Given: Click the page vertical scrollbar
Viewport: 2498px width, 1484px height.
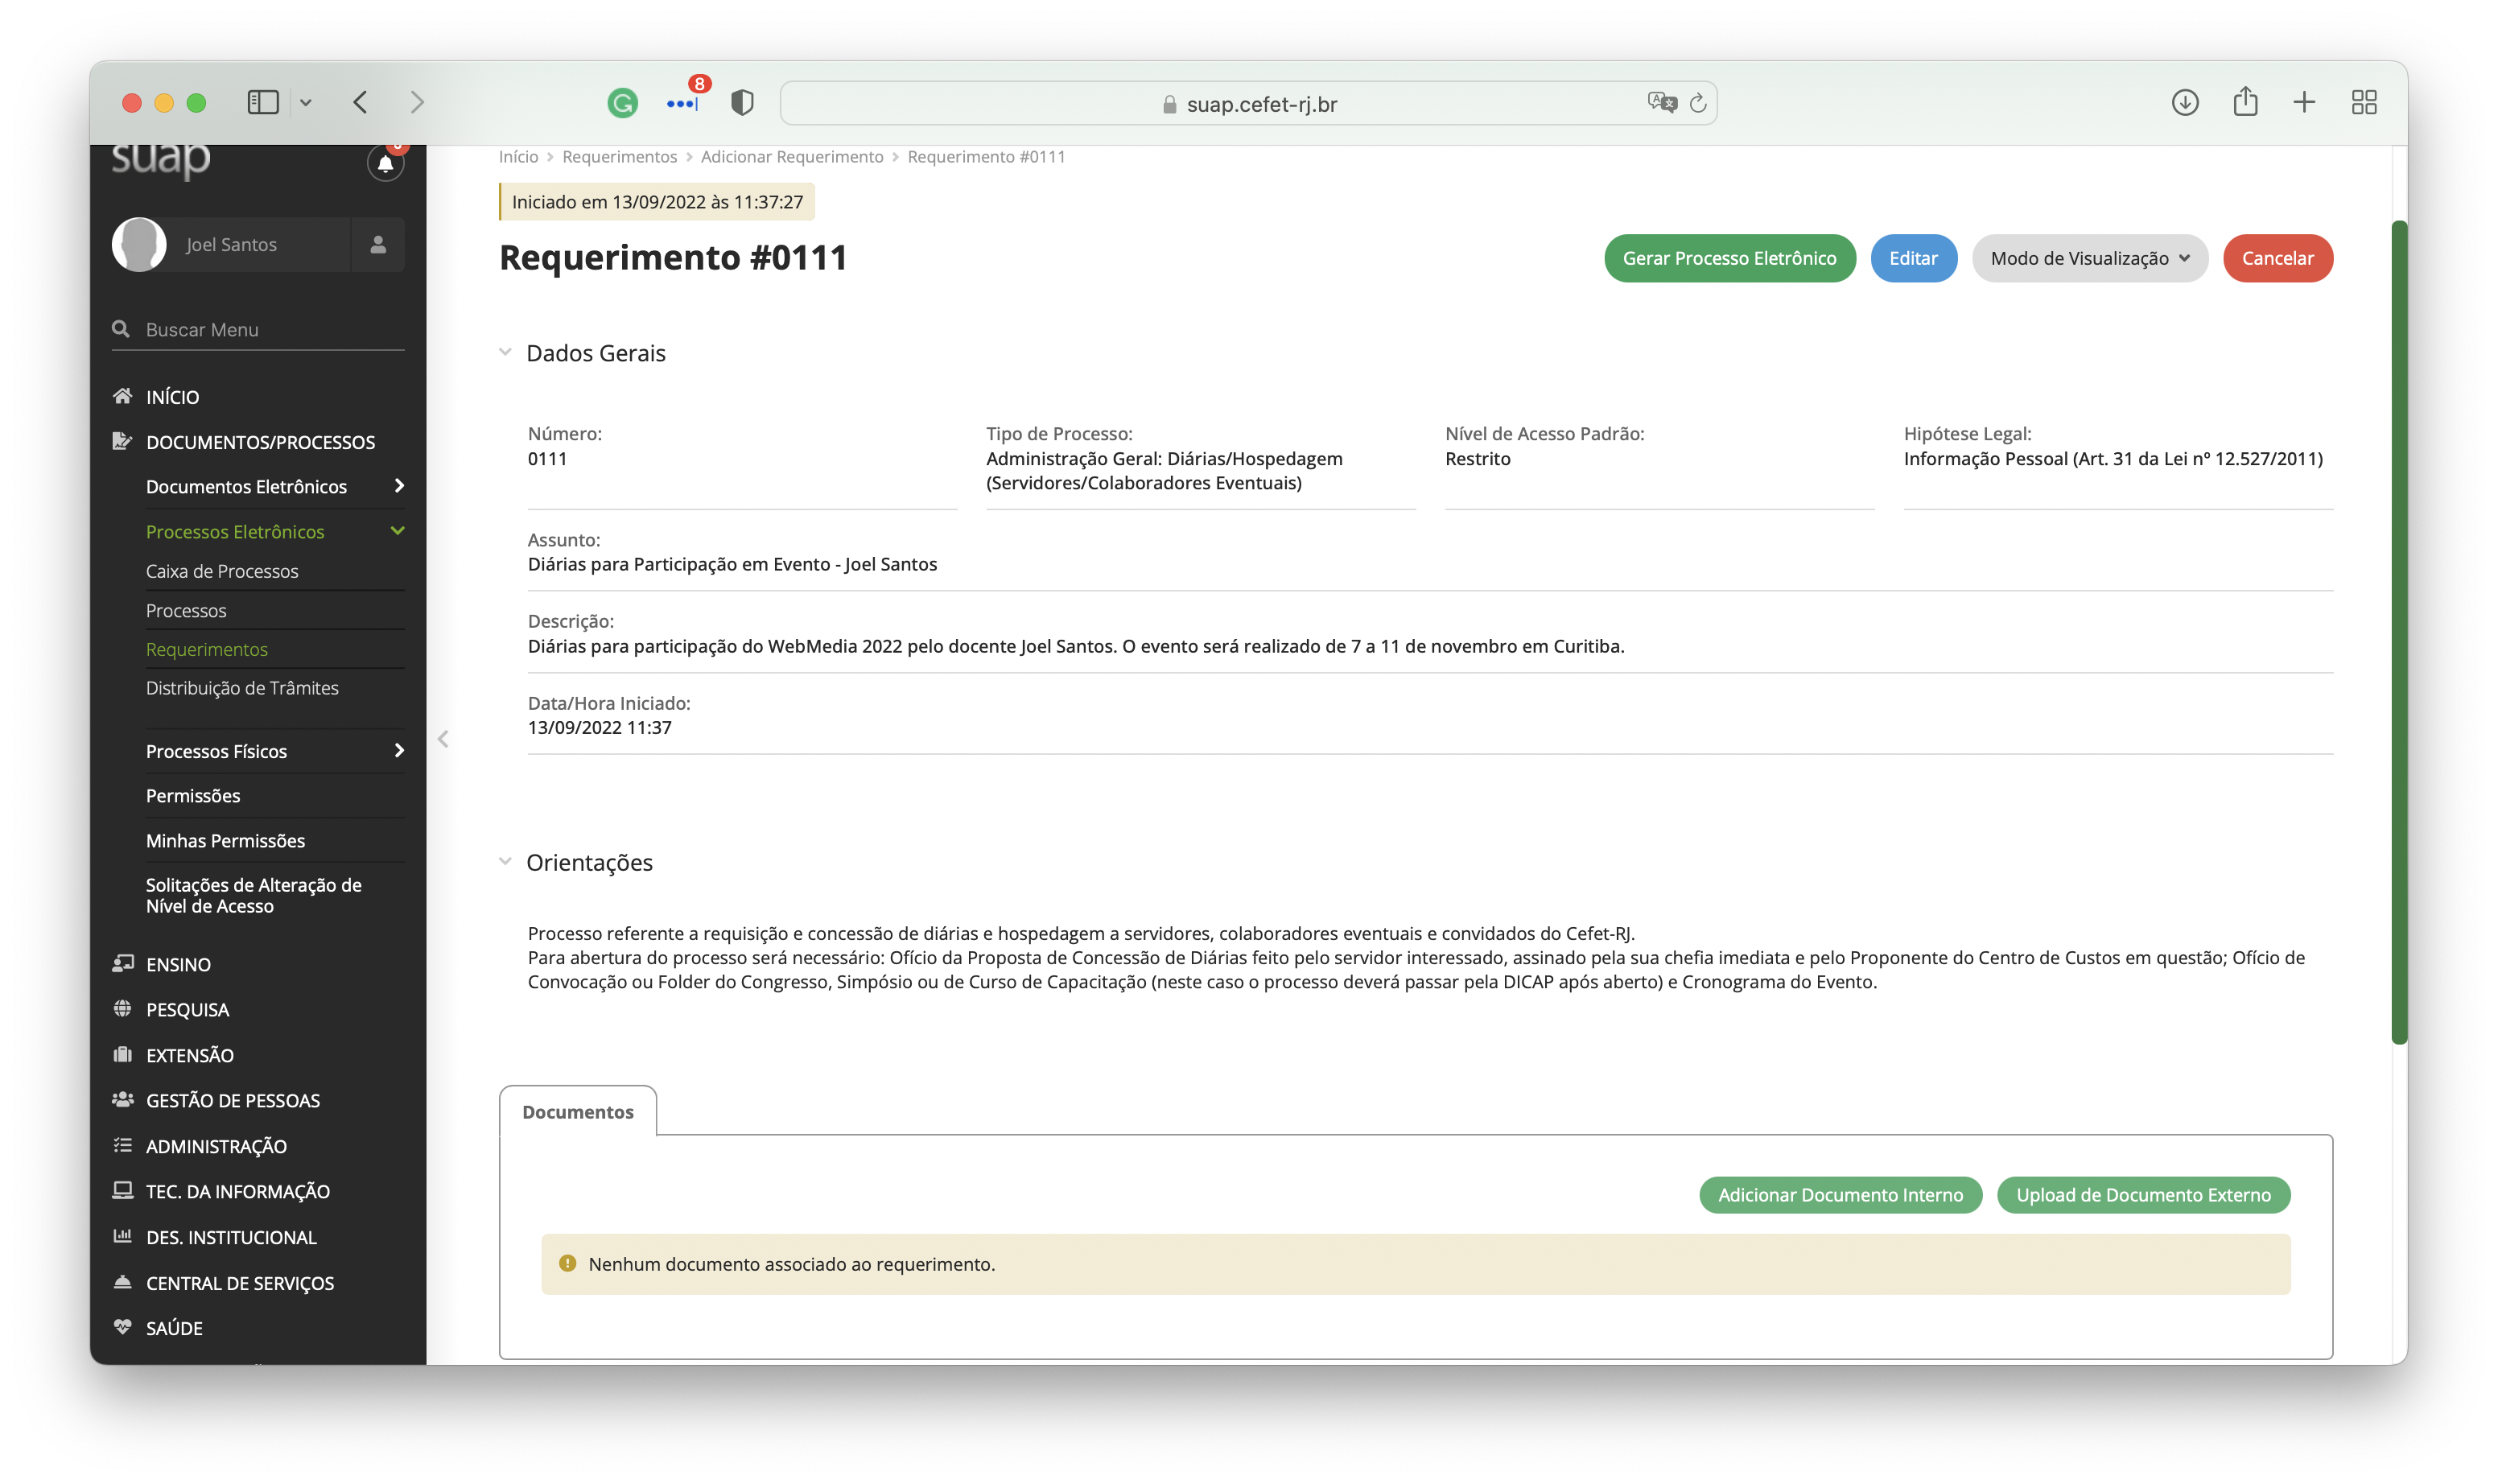Looking at the screenshot, I should tap(2398, 632).
